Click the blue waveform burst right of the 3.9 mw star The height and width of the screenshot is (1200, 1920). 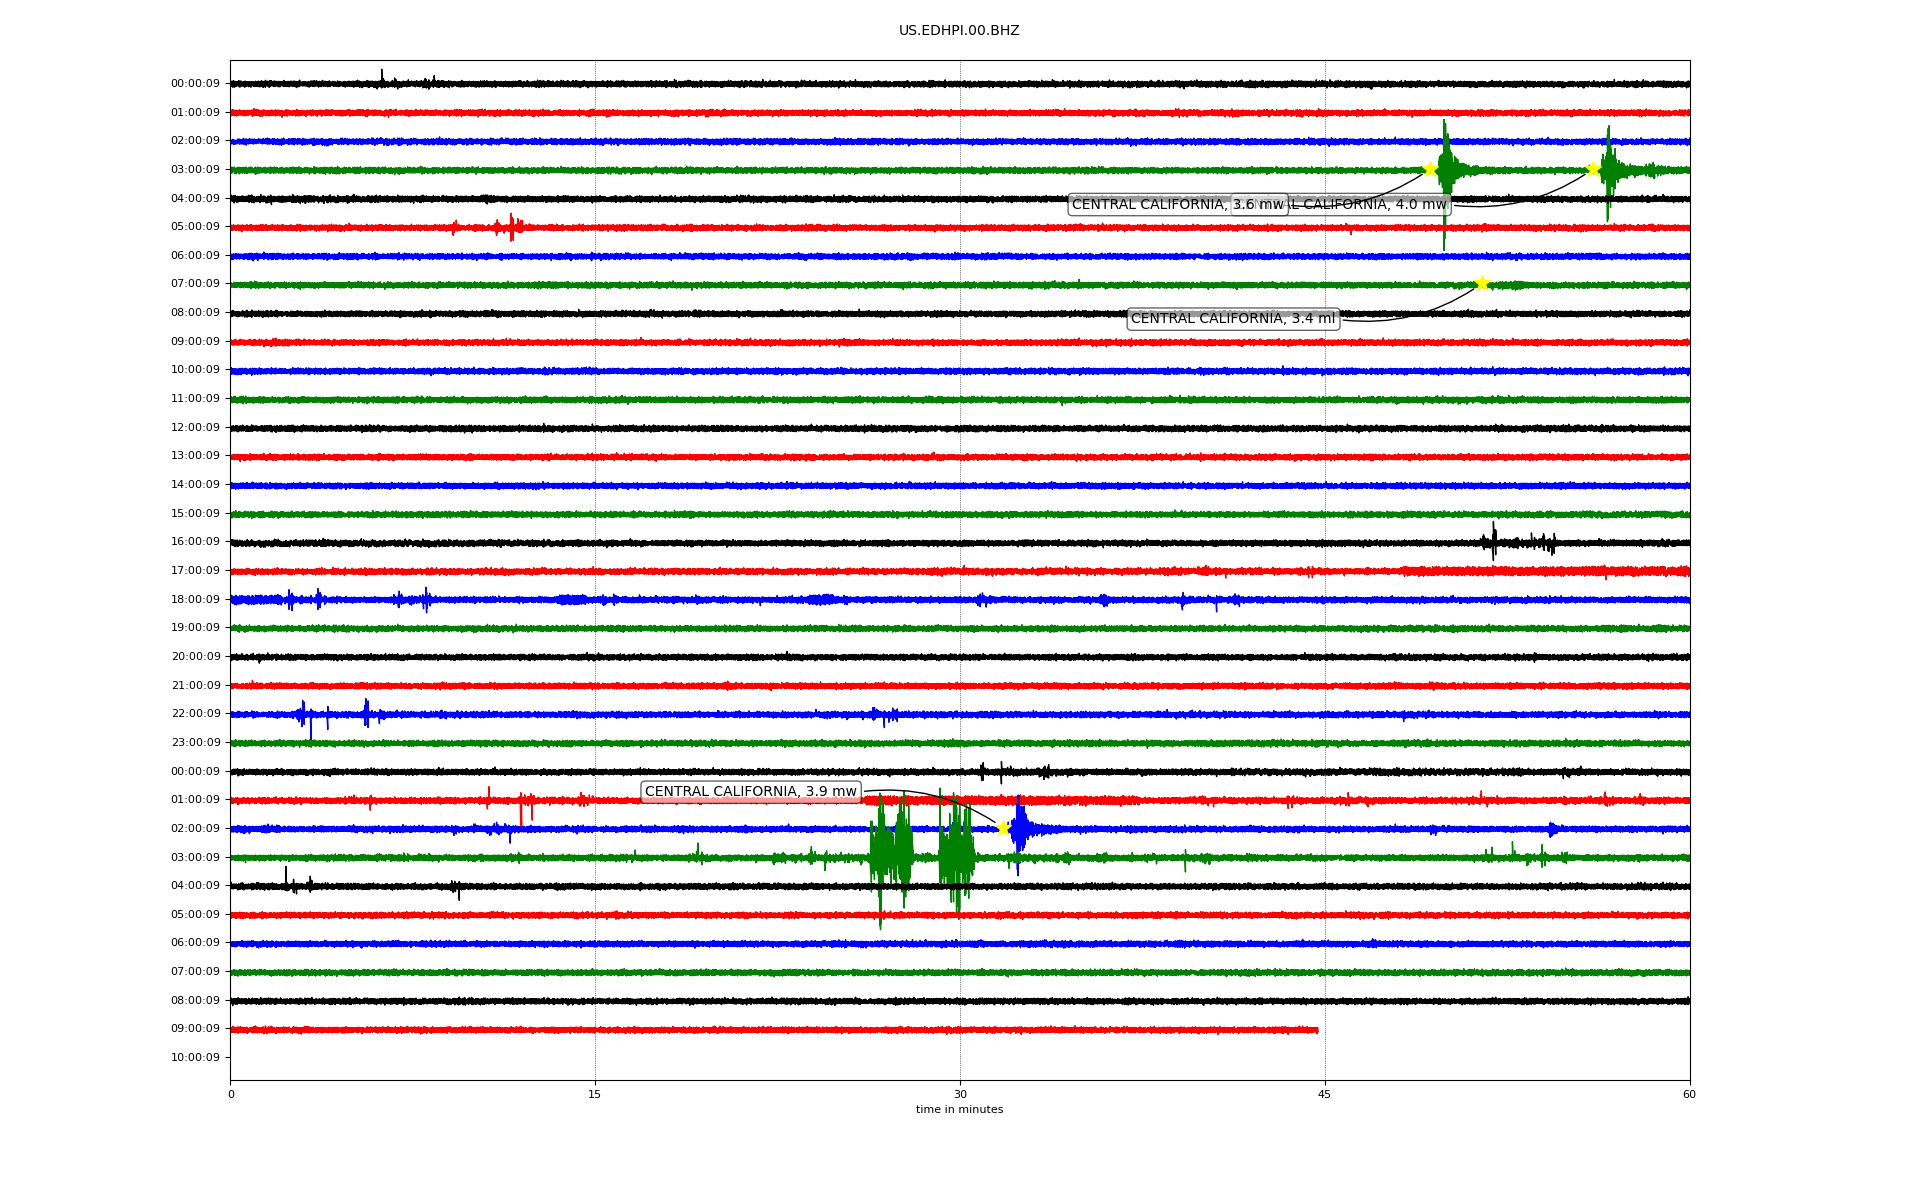pyautogui.click(x=1020, y=829)
